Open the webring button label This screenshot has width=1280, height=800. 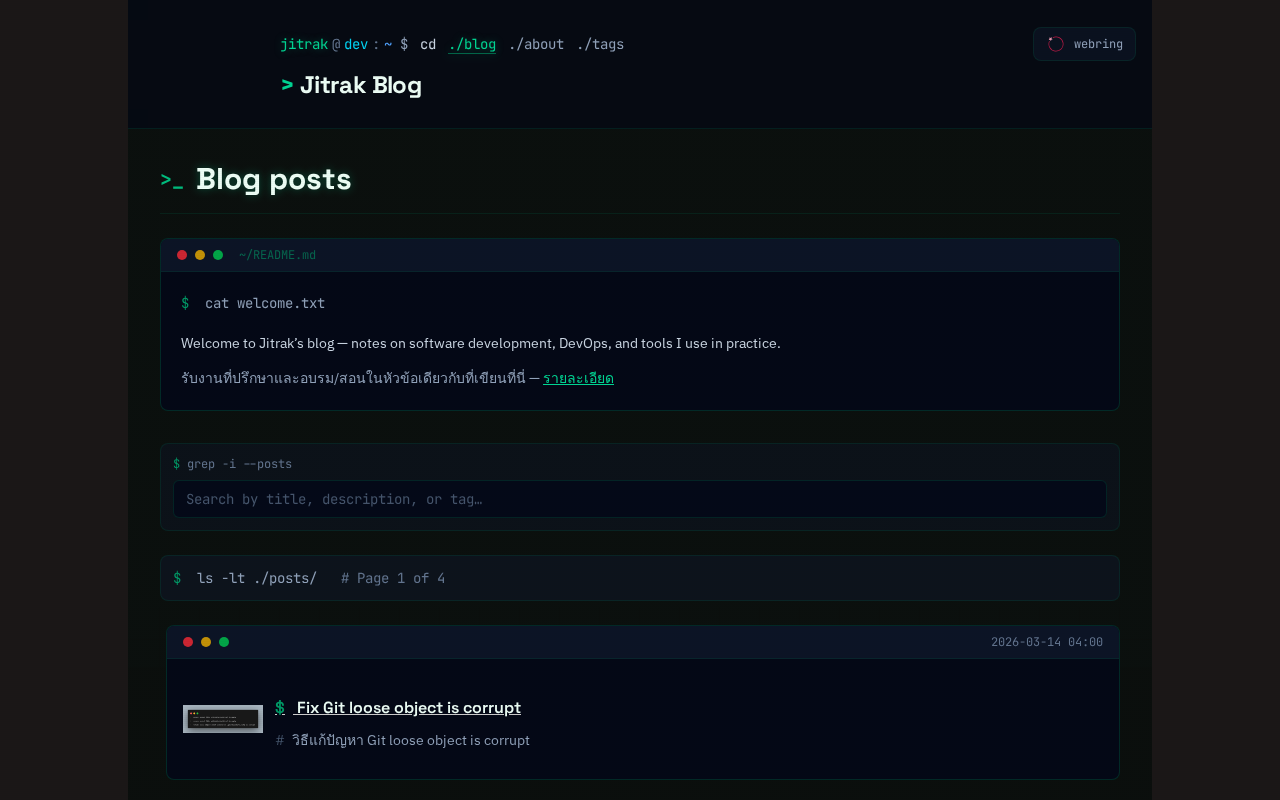click(1098, 44)
